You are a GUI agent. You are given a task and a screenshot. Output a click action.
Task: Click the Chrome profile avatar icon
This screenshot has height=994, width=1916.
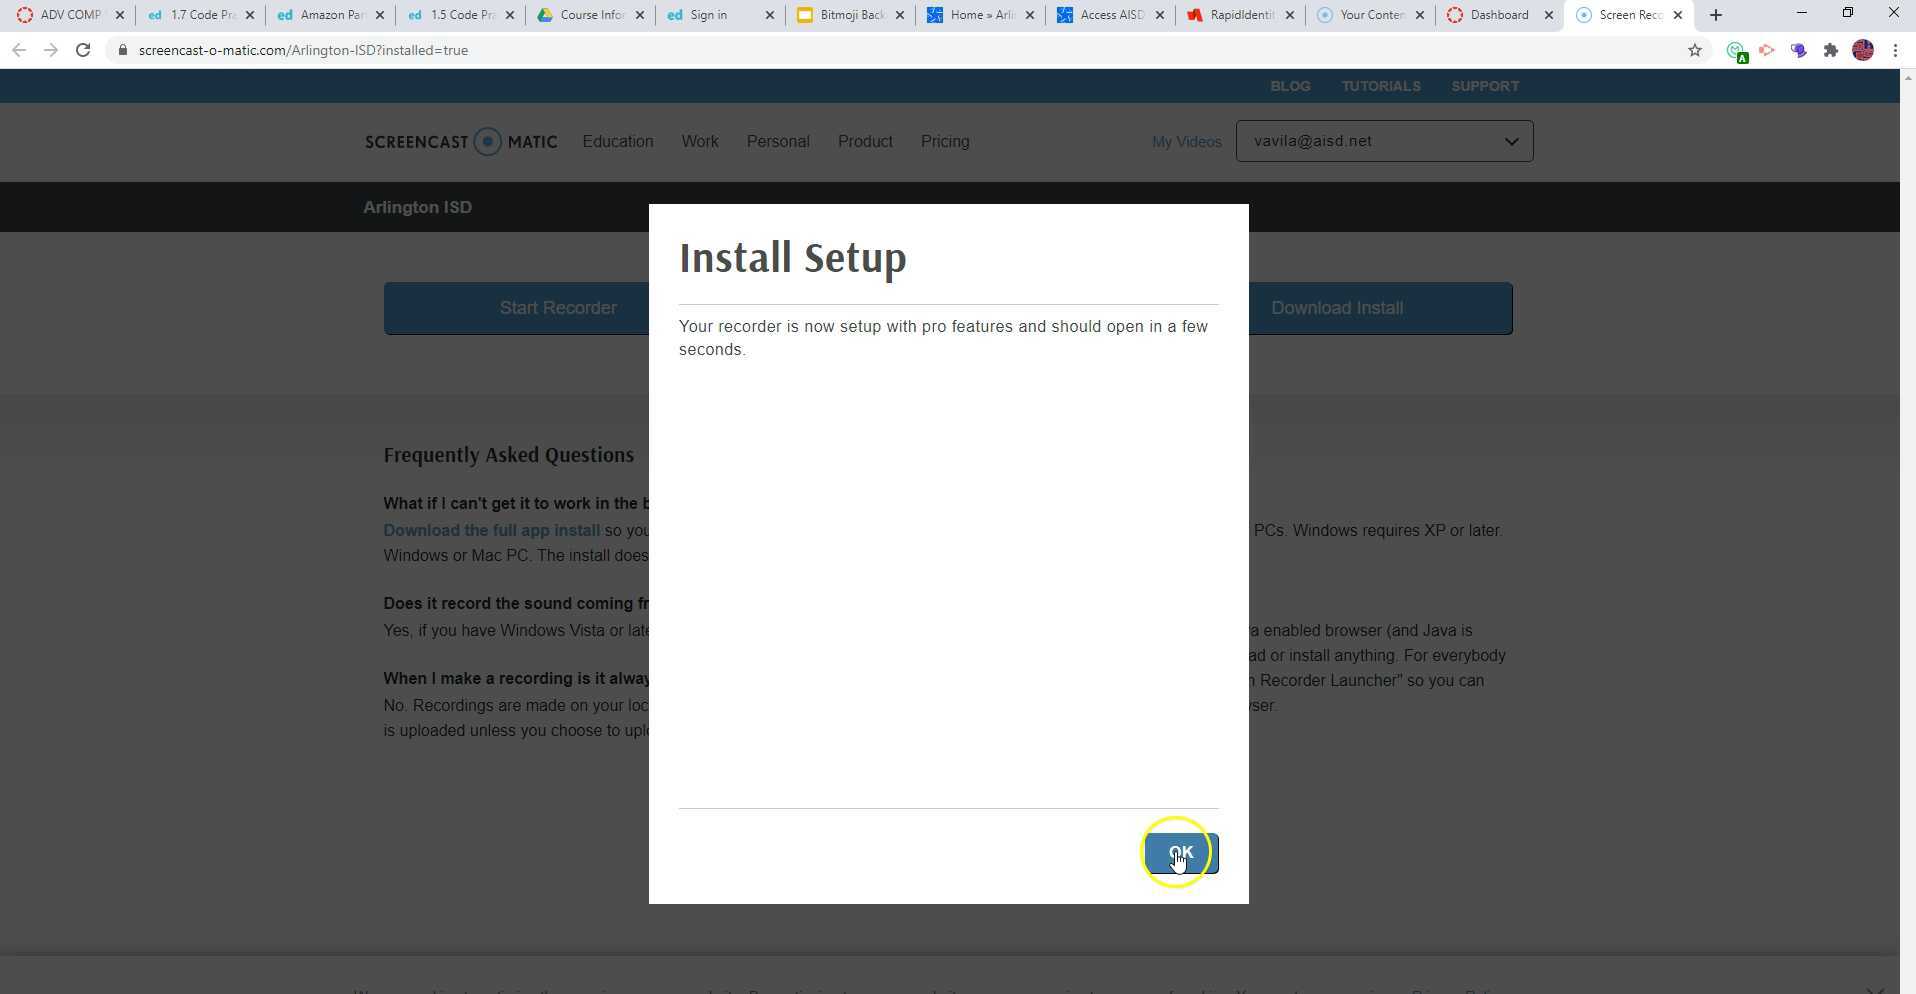[1864, 50]
